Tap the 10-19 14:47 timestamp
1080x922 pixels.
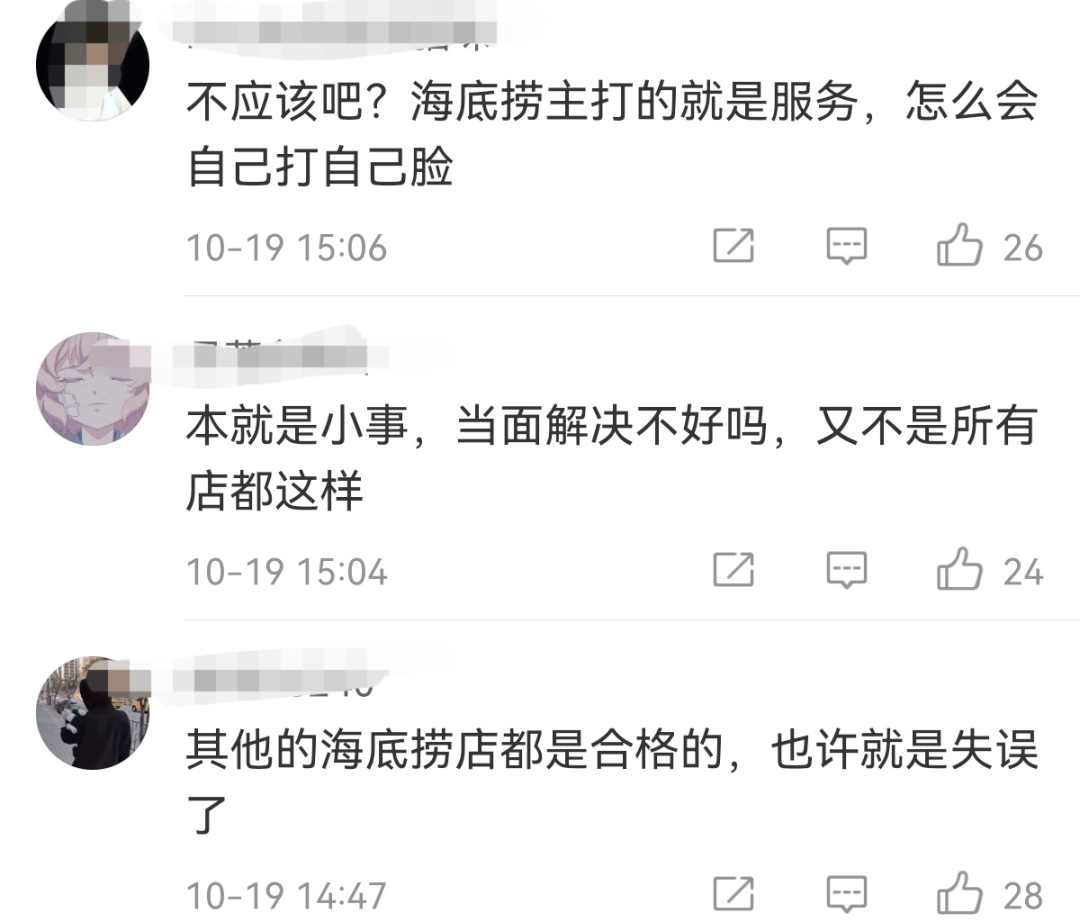(287, 896)
